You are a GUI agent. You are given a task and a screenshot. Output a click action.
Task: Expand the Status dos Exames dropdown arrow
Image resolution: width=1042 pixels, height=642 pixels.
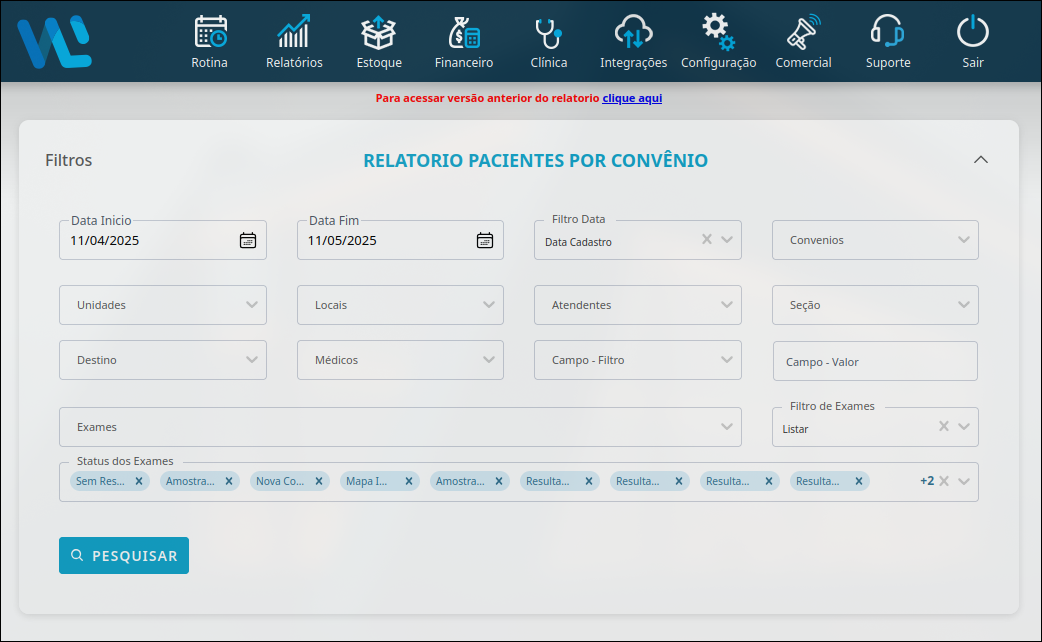coord(964,481)
